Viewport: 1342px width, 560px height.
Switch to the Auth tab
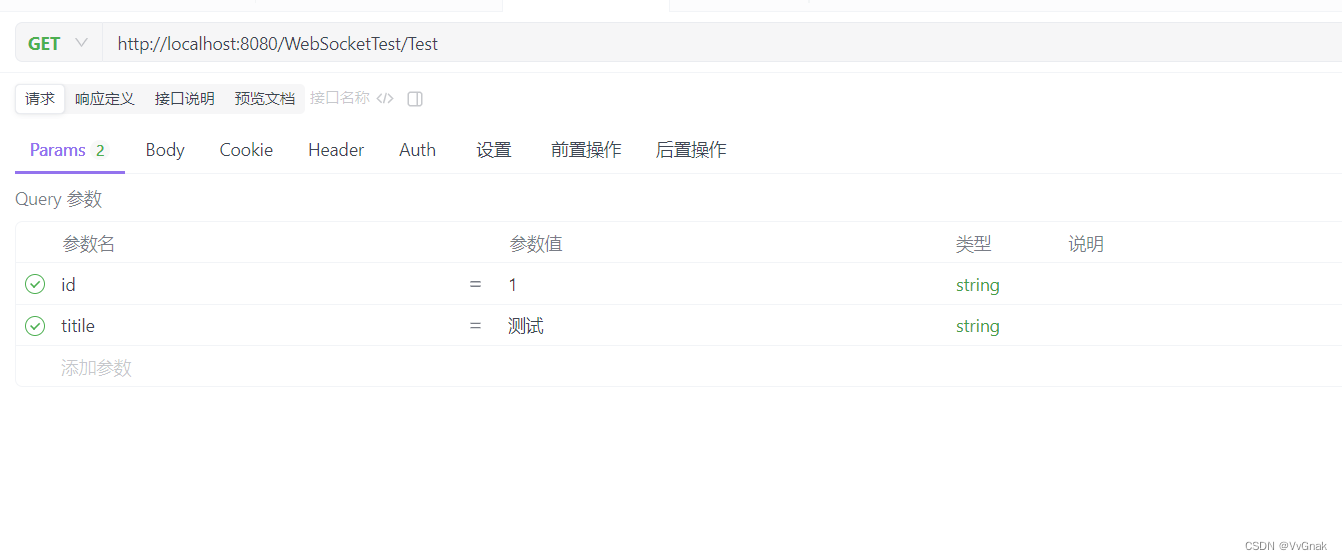417,150
